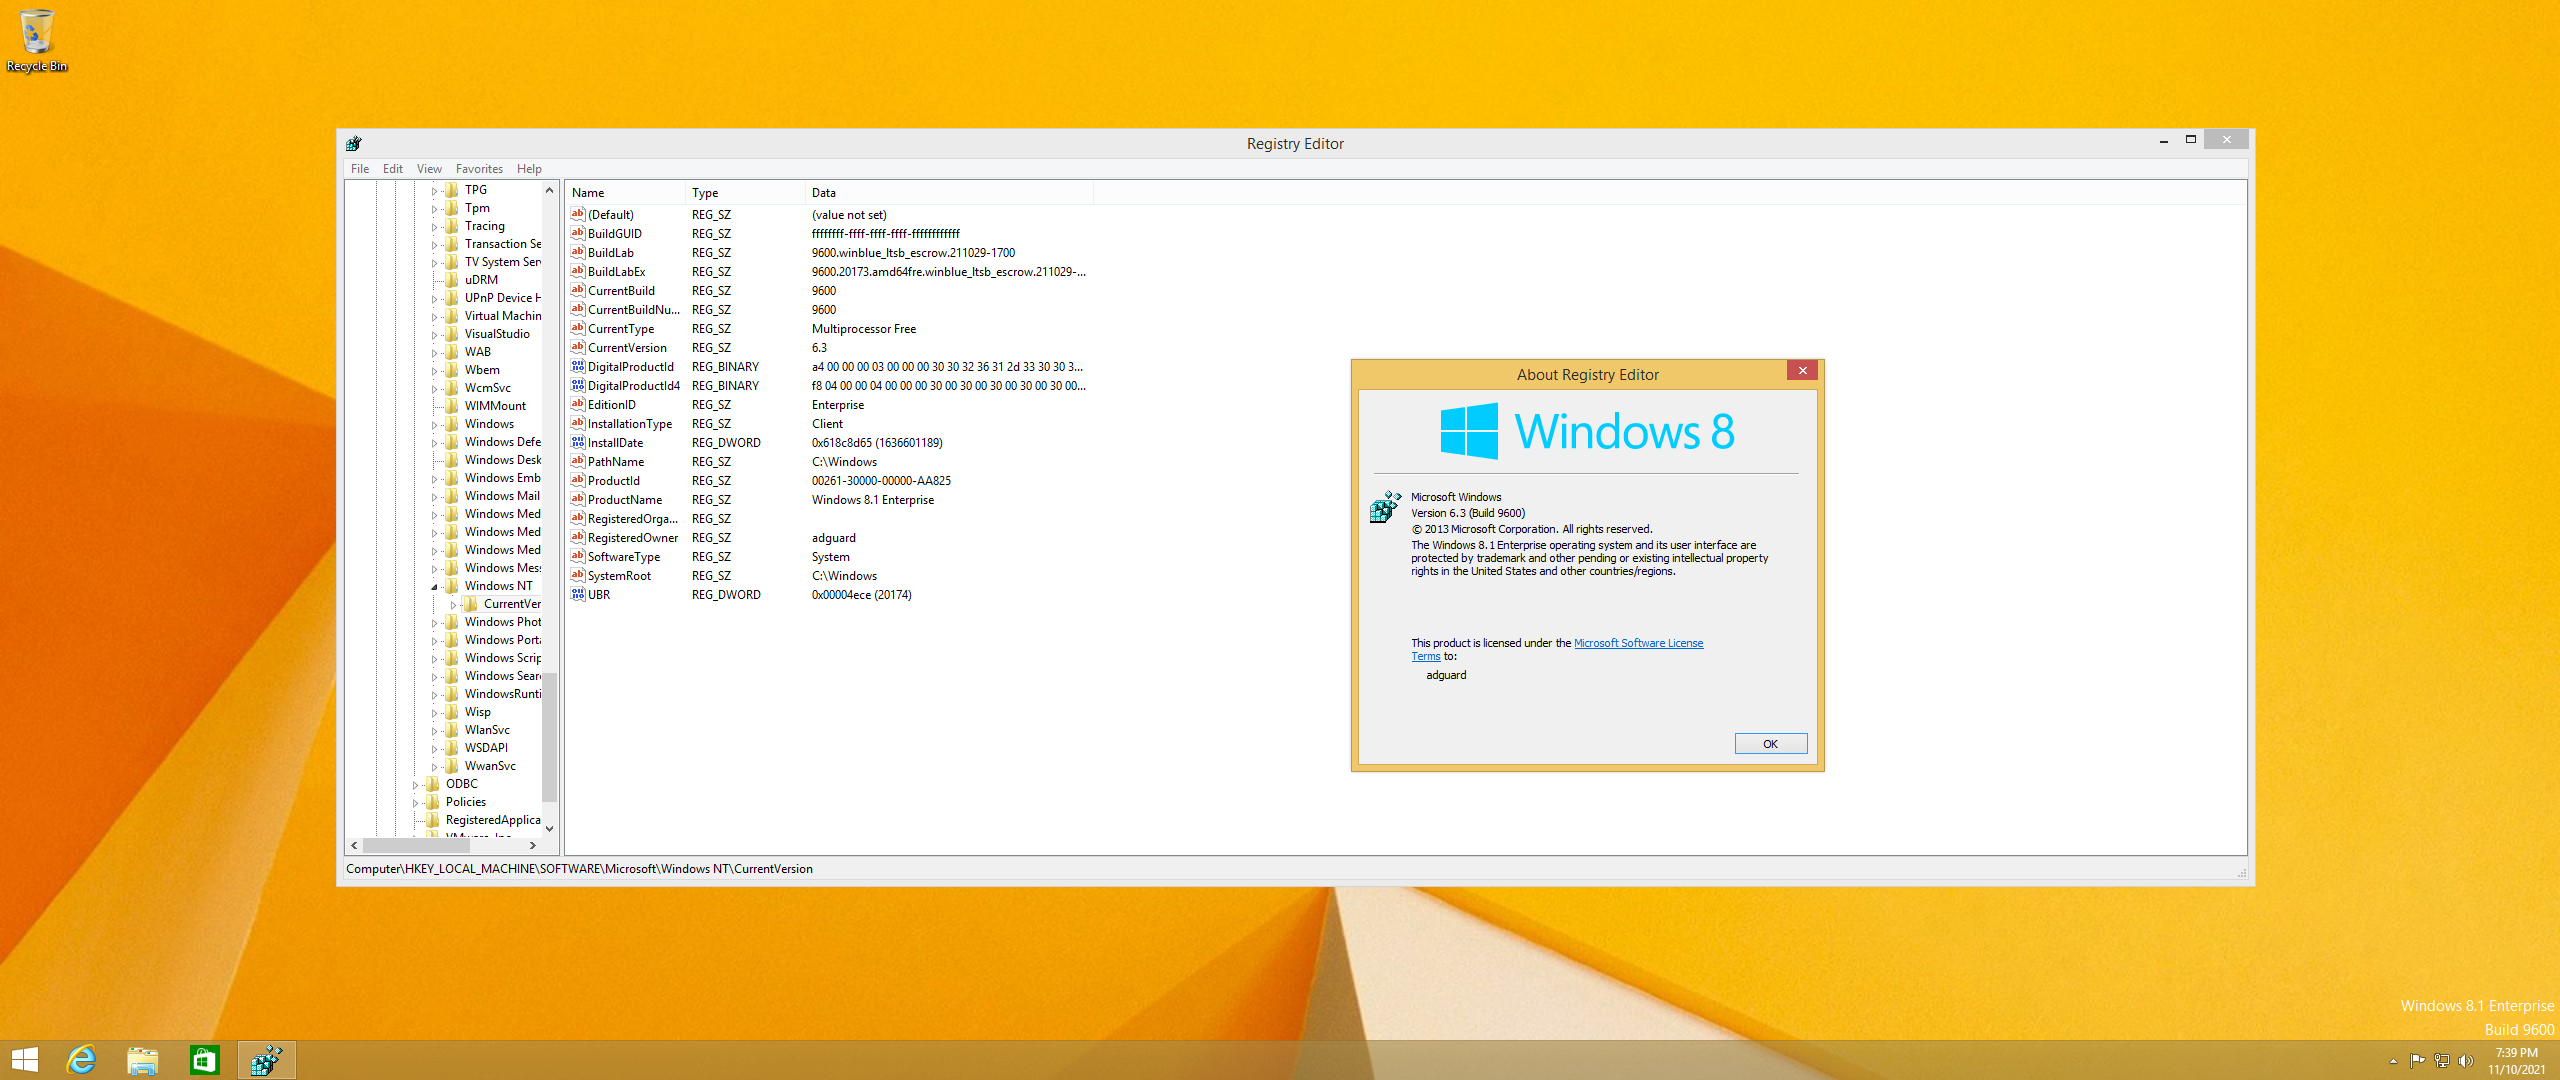Select the UBR DWORD value icon
Screen dimensions: 2560x1080
[578, 594]
